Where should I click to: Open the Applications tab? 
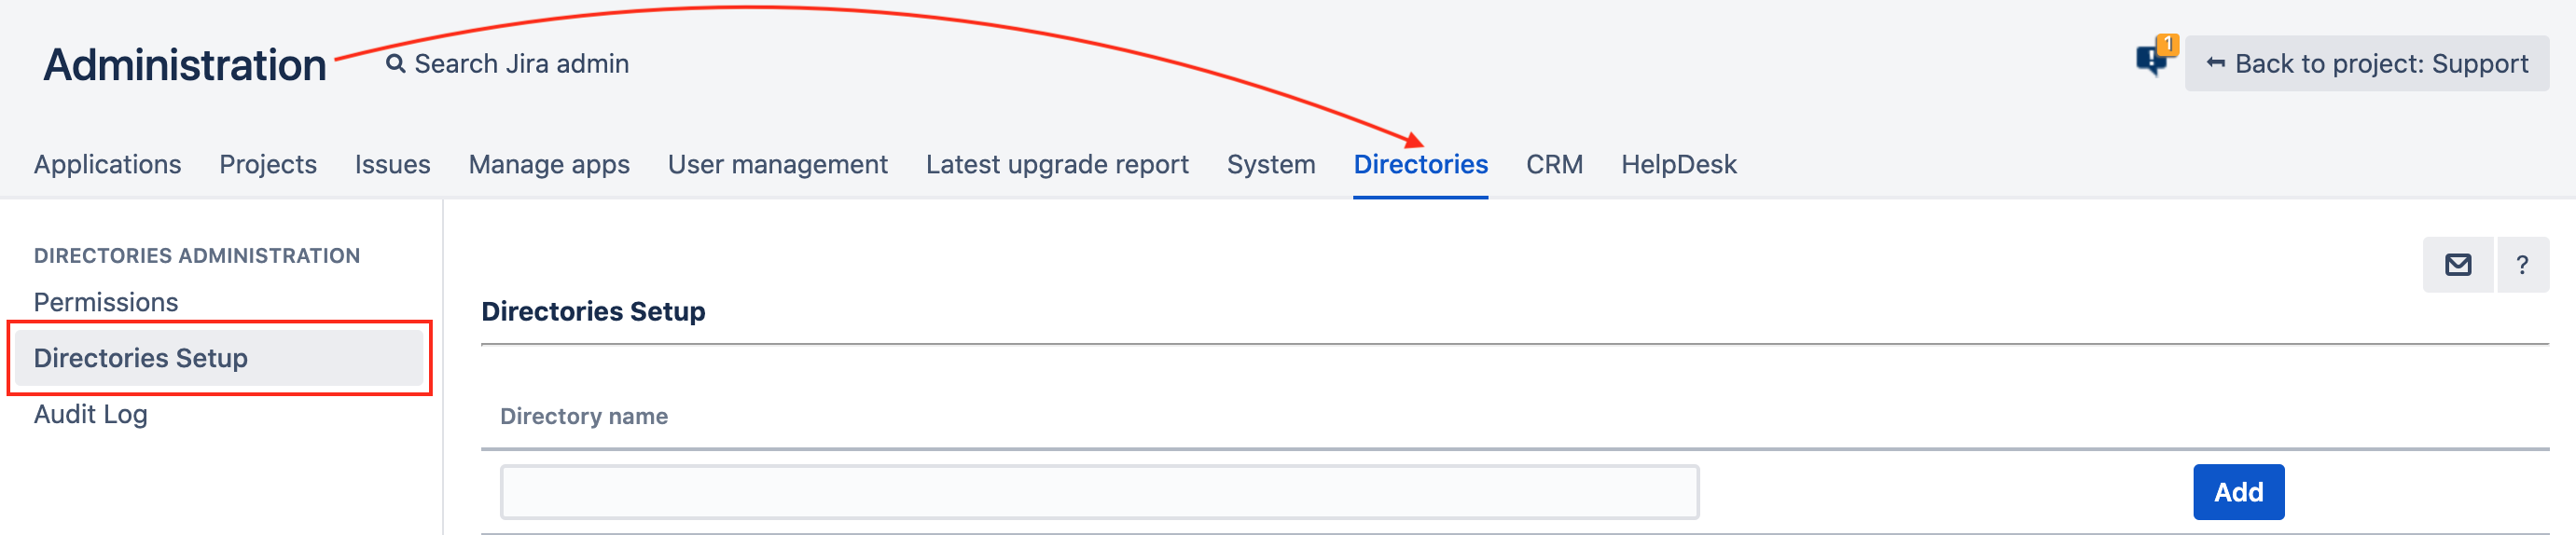click(107, 164)
